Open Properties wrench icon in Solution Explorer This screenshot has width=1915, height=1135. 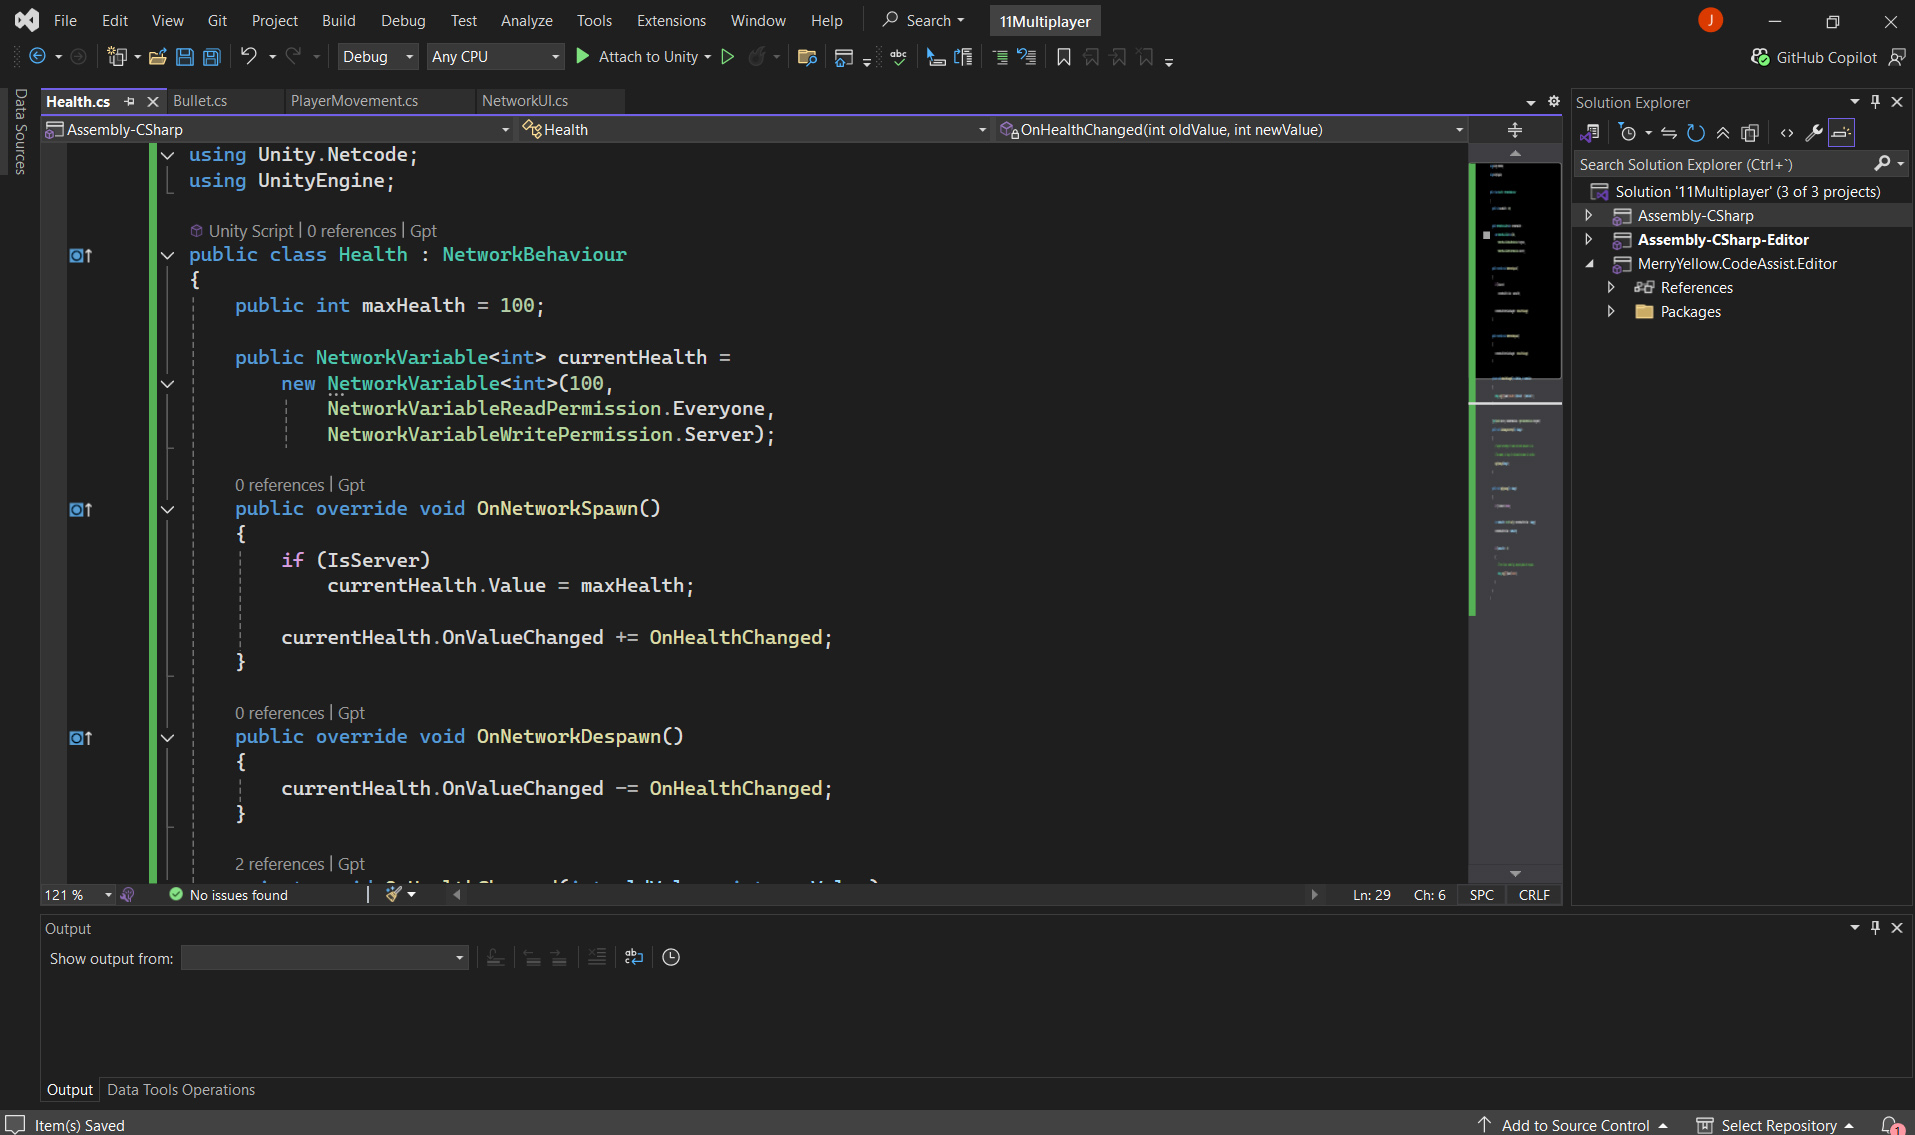click(x=1813, y=133)
